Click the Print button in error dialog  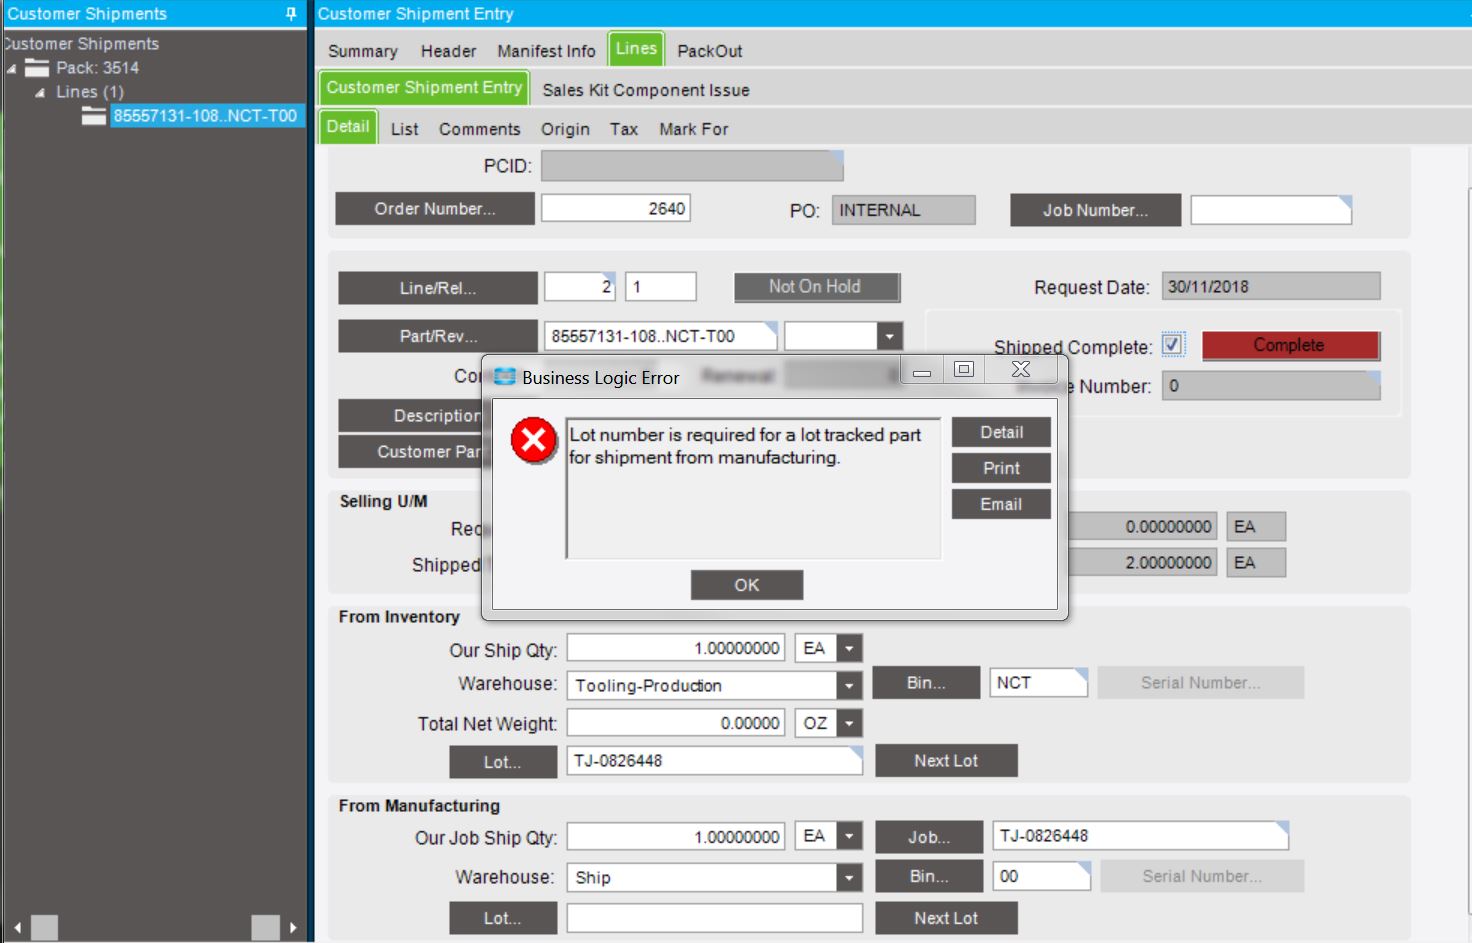click(1001, 468)
